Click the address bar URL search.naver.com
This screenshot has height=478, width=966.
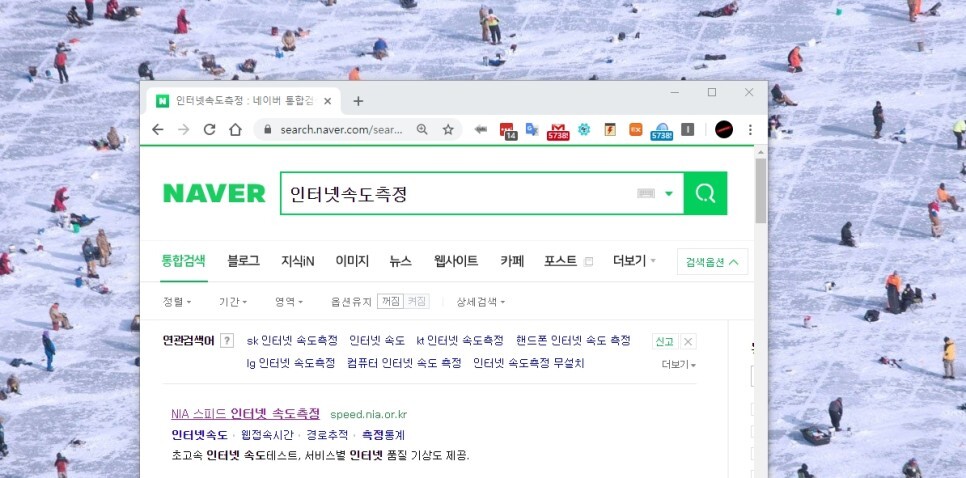(341, 130)
